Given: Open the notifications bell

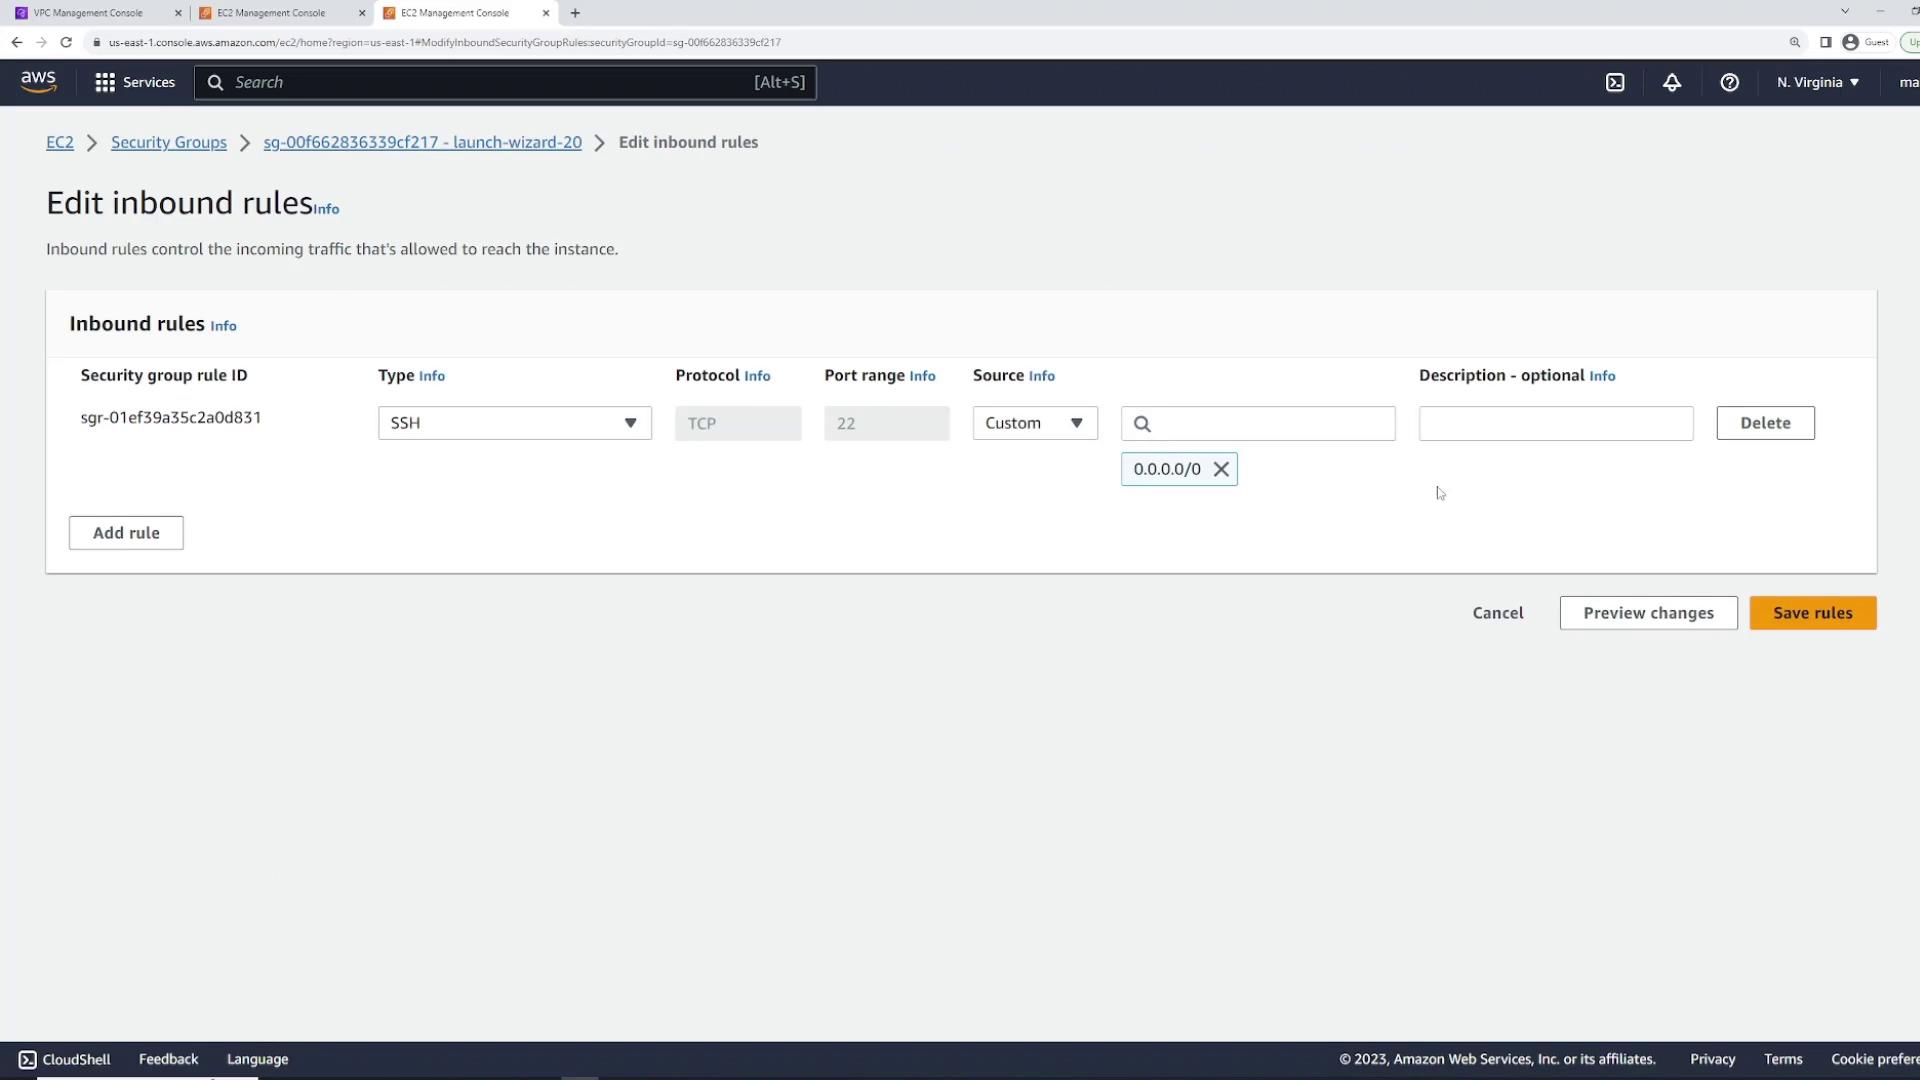Looking at the screenshot, I should tap(1672, 83).
